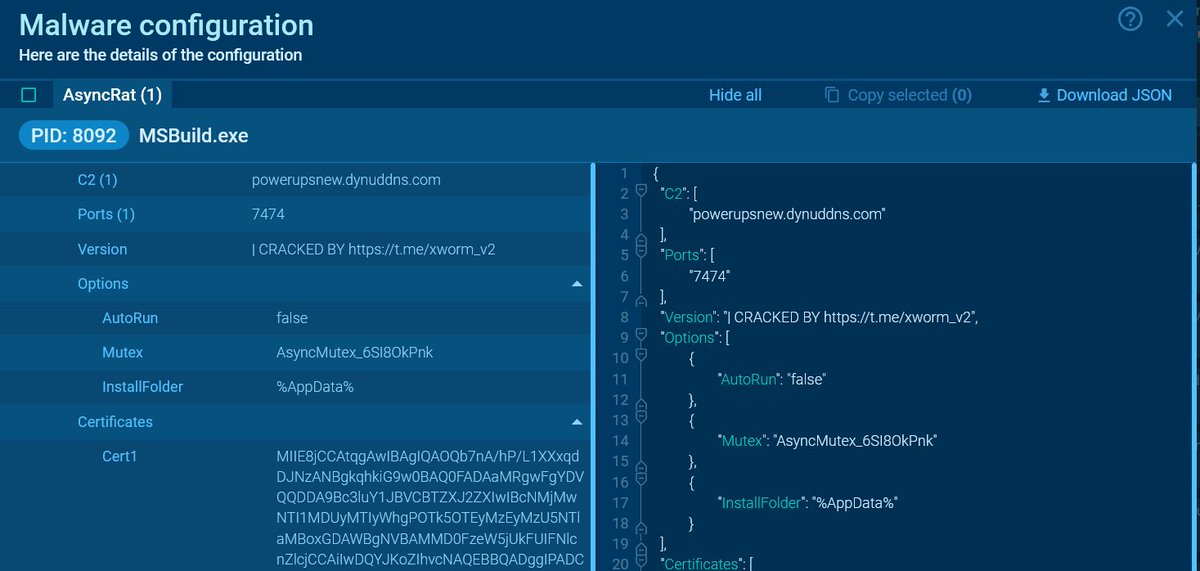The image size is (1200, 571).
Task: Tick the checkbox next to AsyncRat
Action: click(x=29, y=95)
